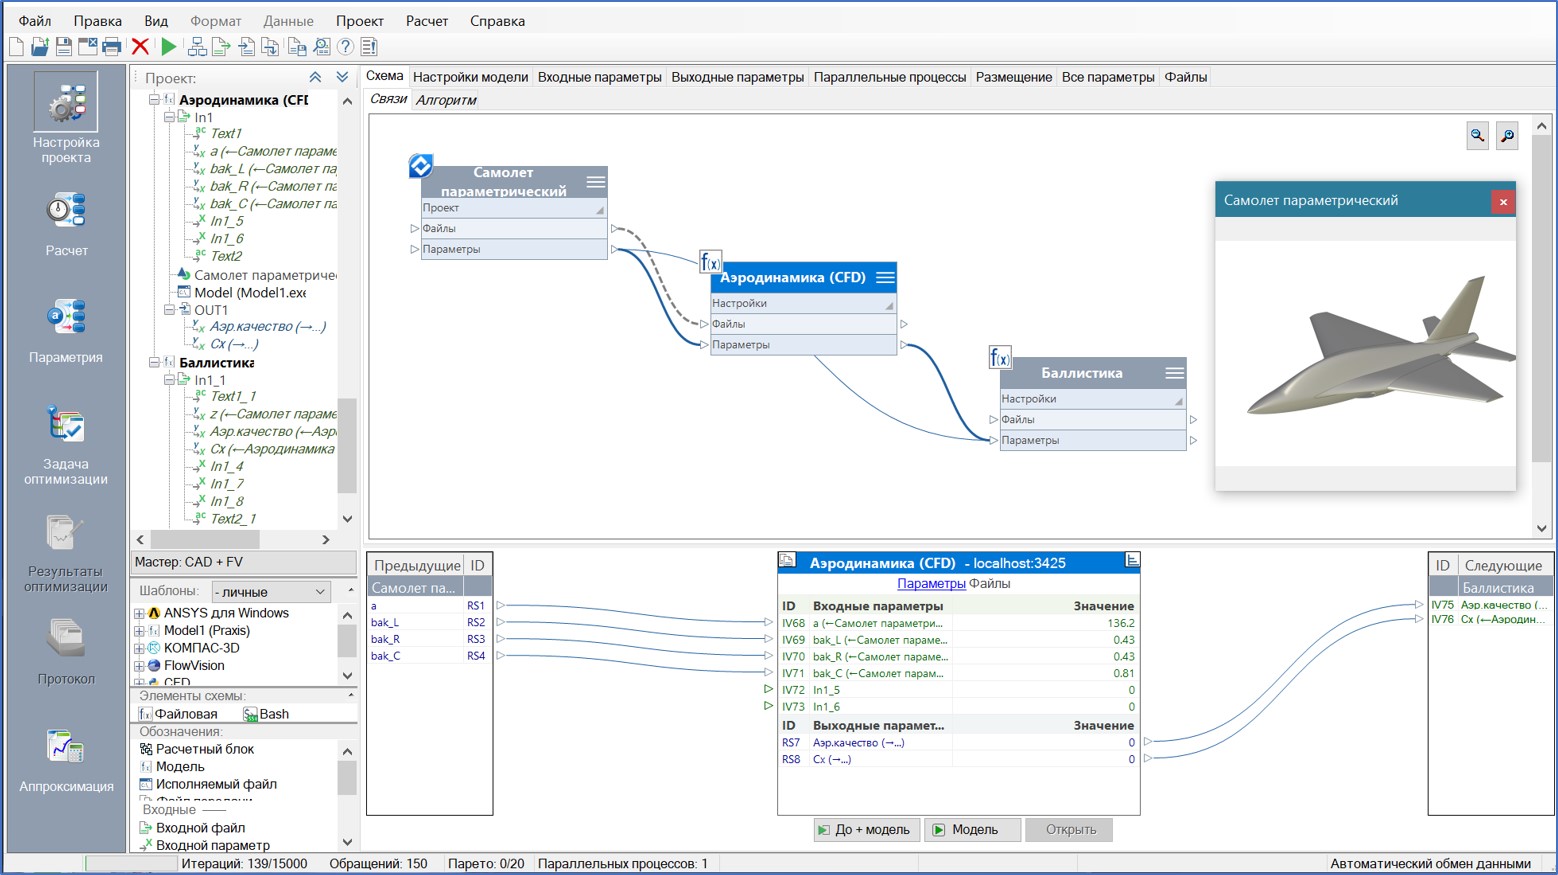
Task: Click the Параметры link in Аэродинамика panel
Action: click(930, 583)
